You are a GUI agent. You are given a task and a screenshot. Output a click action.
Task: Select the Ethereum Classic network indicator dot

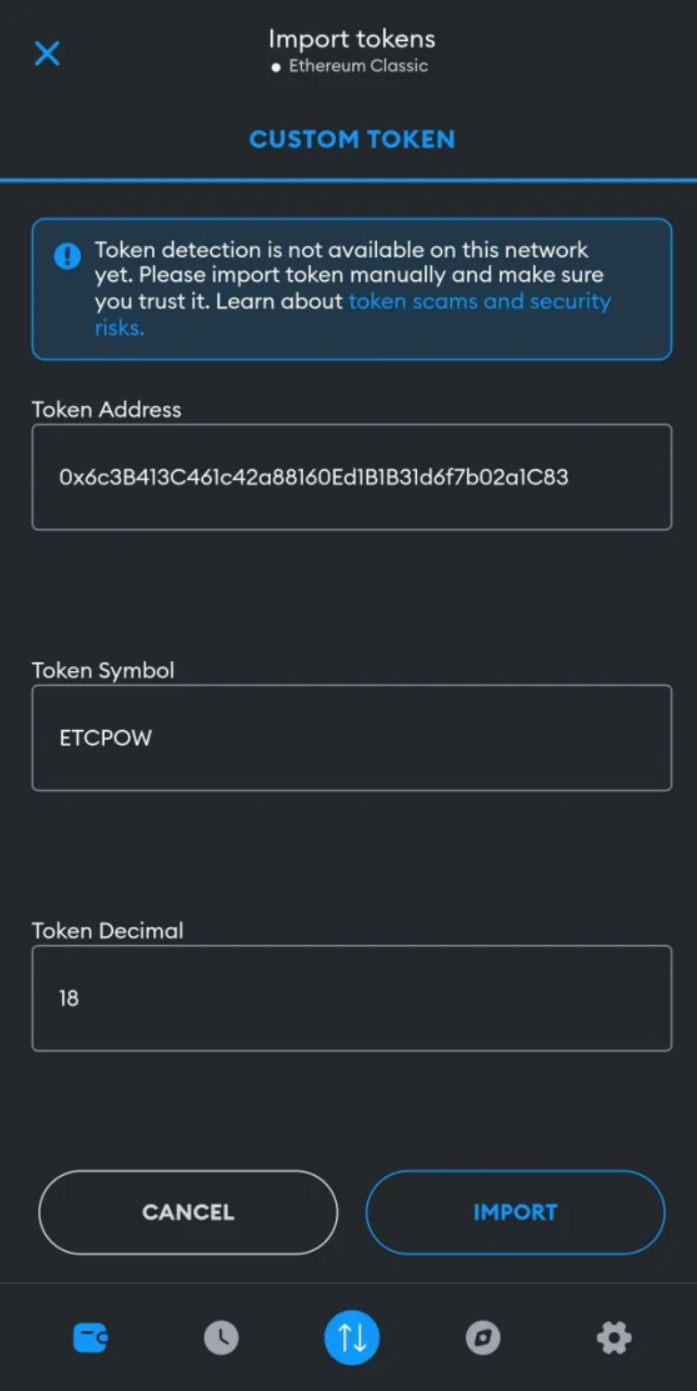coord(277,66)
